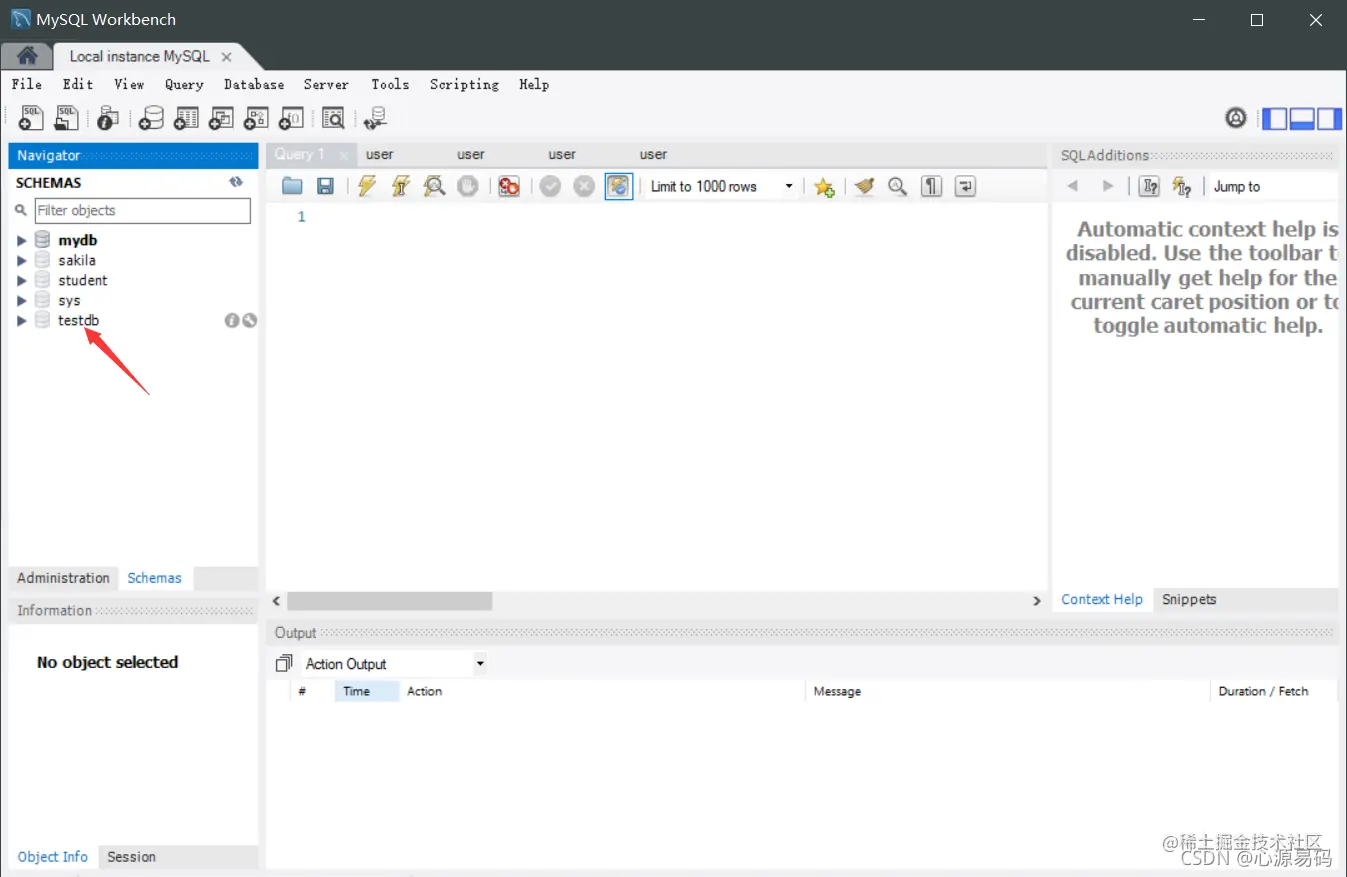Toggle word wrapping in the editor
Image resolution: width=1347 pixels, height=877 pixels.
click(x=965, y=186)
